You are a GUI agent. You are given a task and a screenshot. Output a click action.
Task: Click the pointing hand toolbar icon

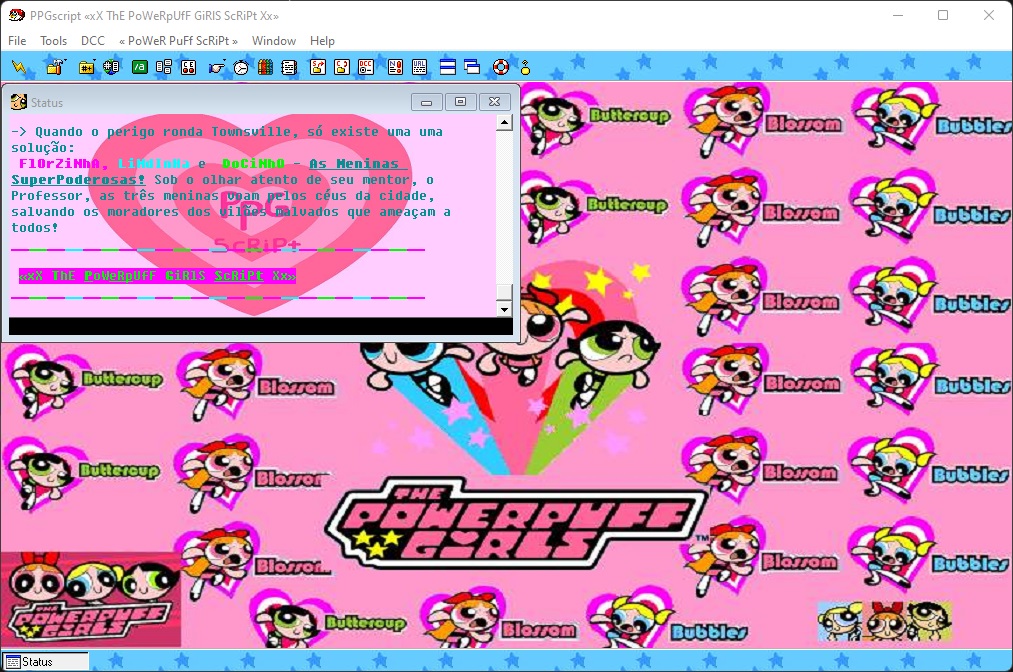pyautogui.click(x=216, y=67)
